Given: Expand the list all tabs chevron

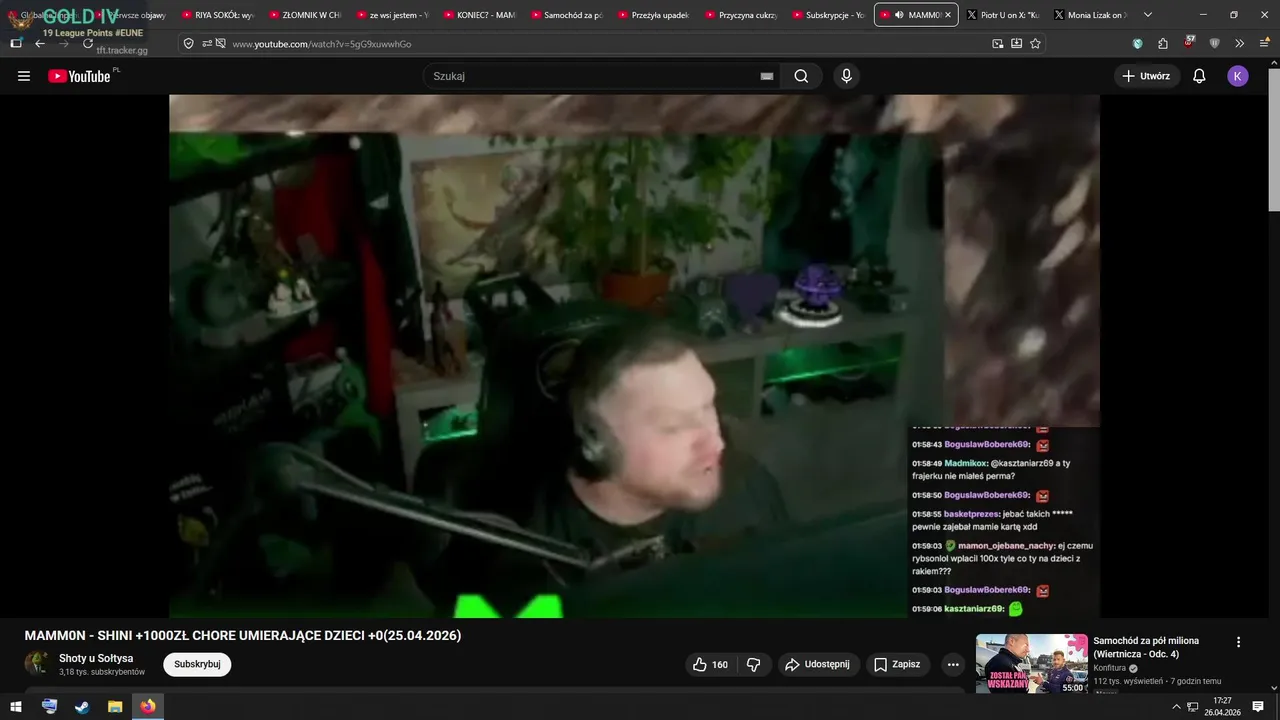Looking at the screenshot, I should tap(1147, 15).
